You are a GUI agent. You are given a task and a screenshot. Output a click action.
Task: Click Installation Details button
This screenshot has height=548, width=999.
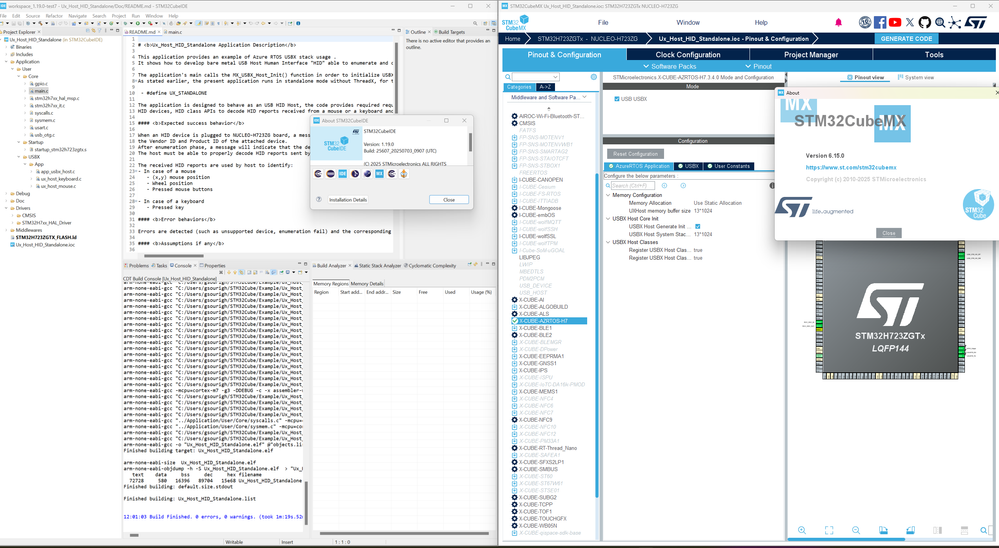pyautogui.click(x=348, y=199)
